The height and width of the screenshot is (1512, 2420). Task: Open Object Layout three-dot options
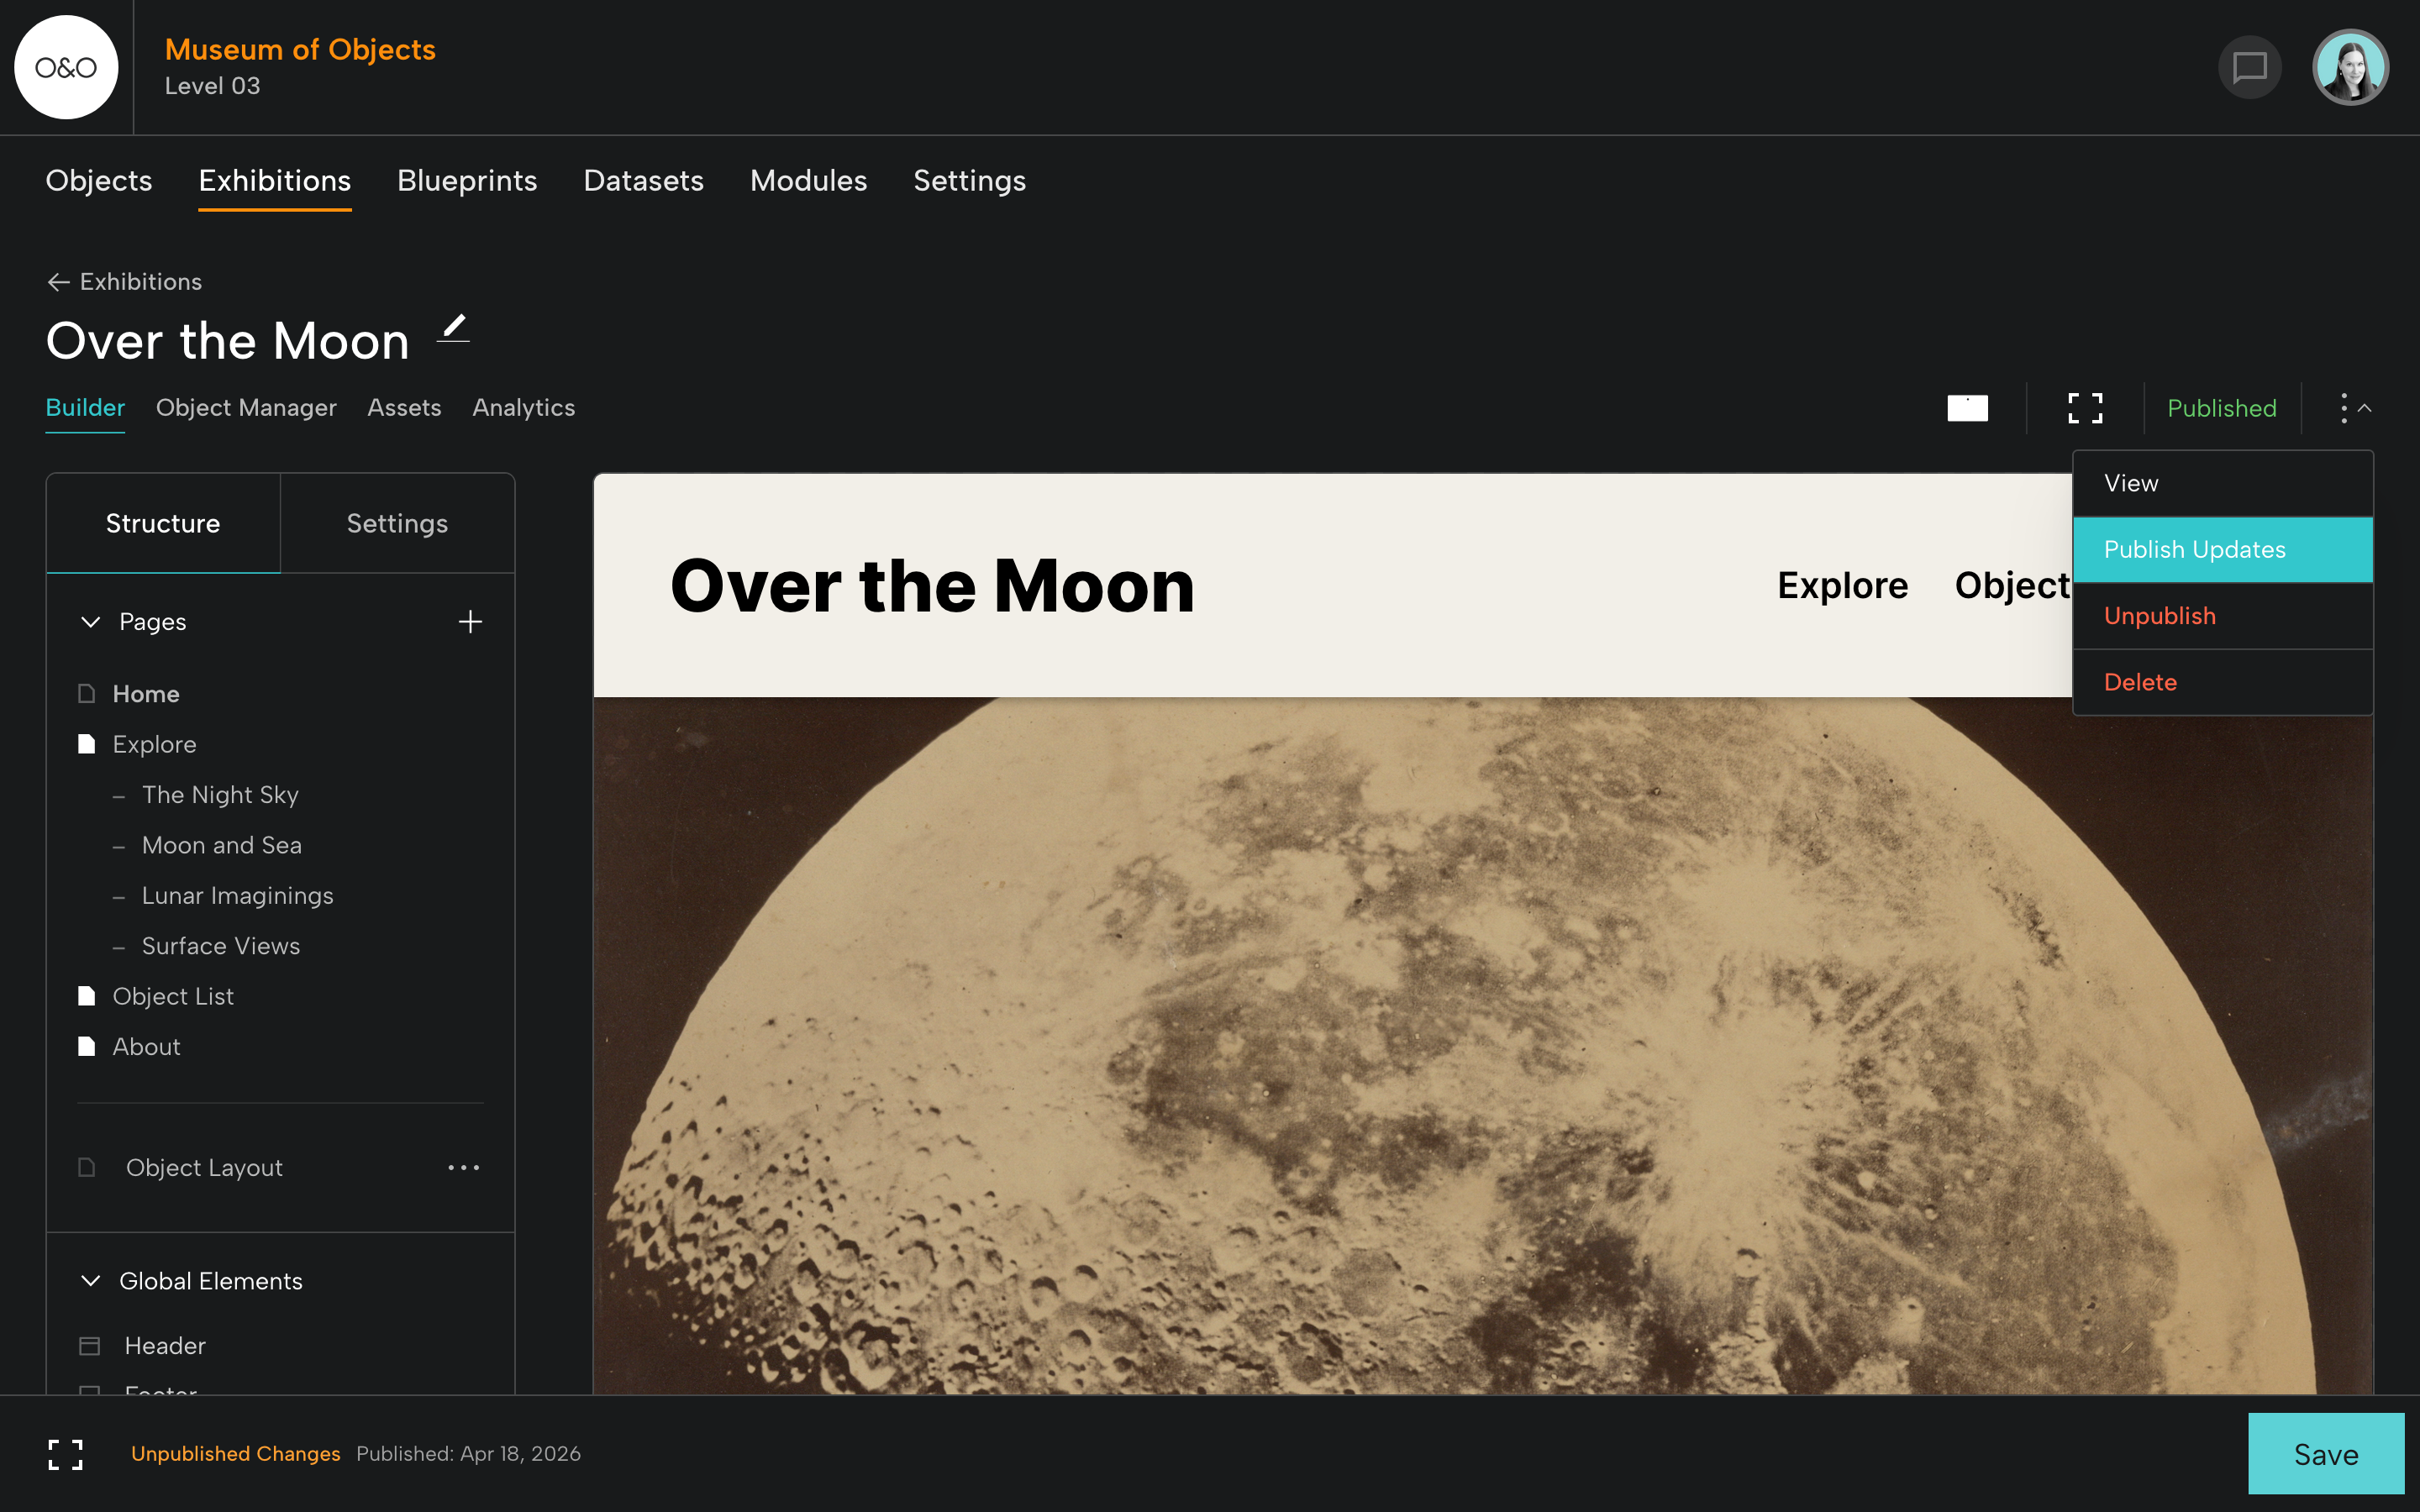point(464,1167)
